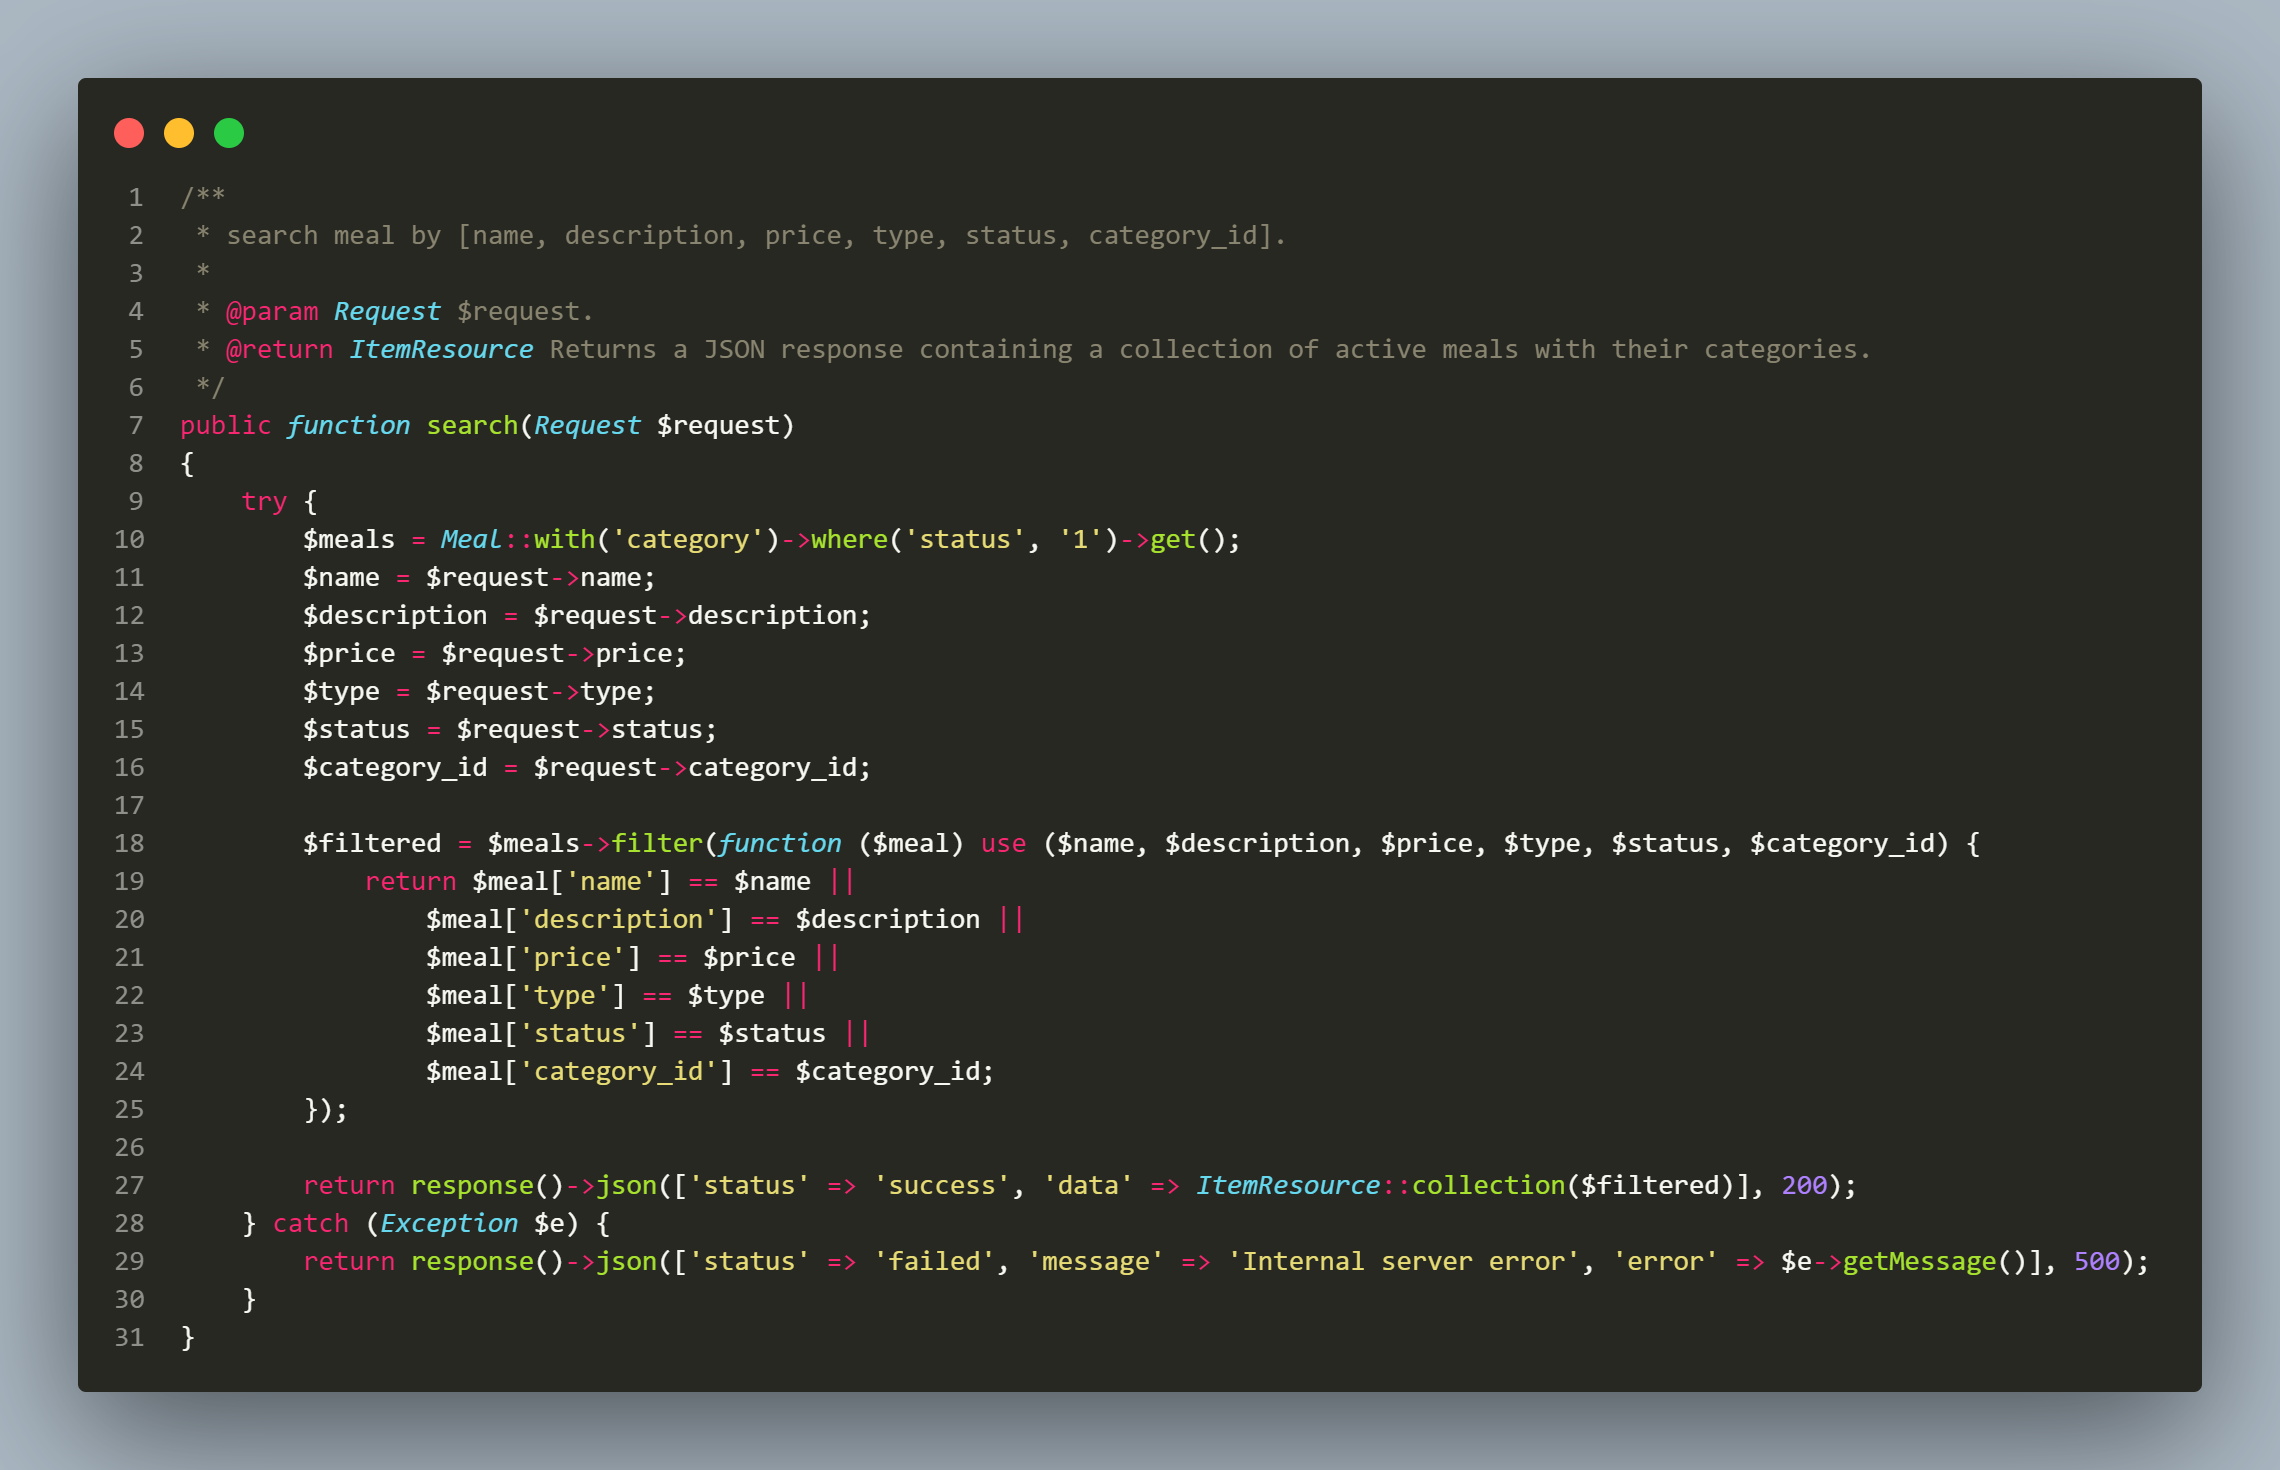The height and width of the screenshot is (1470, 2280).
Task: Click the 'description' string on line 20
Action: (618, 920)
